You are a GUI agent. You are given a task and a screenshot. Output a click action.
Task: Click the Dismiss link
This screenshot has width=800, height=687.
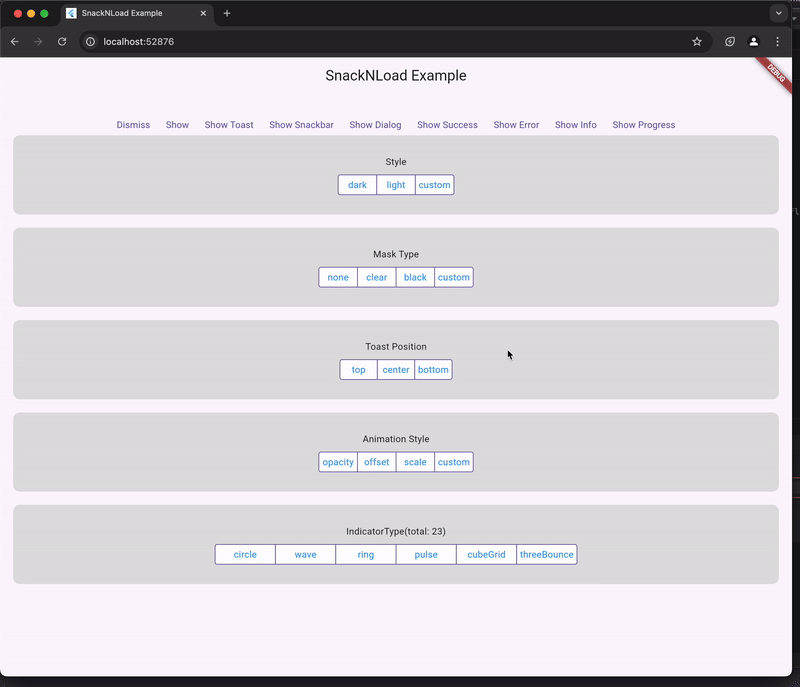tap(133, 124)
